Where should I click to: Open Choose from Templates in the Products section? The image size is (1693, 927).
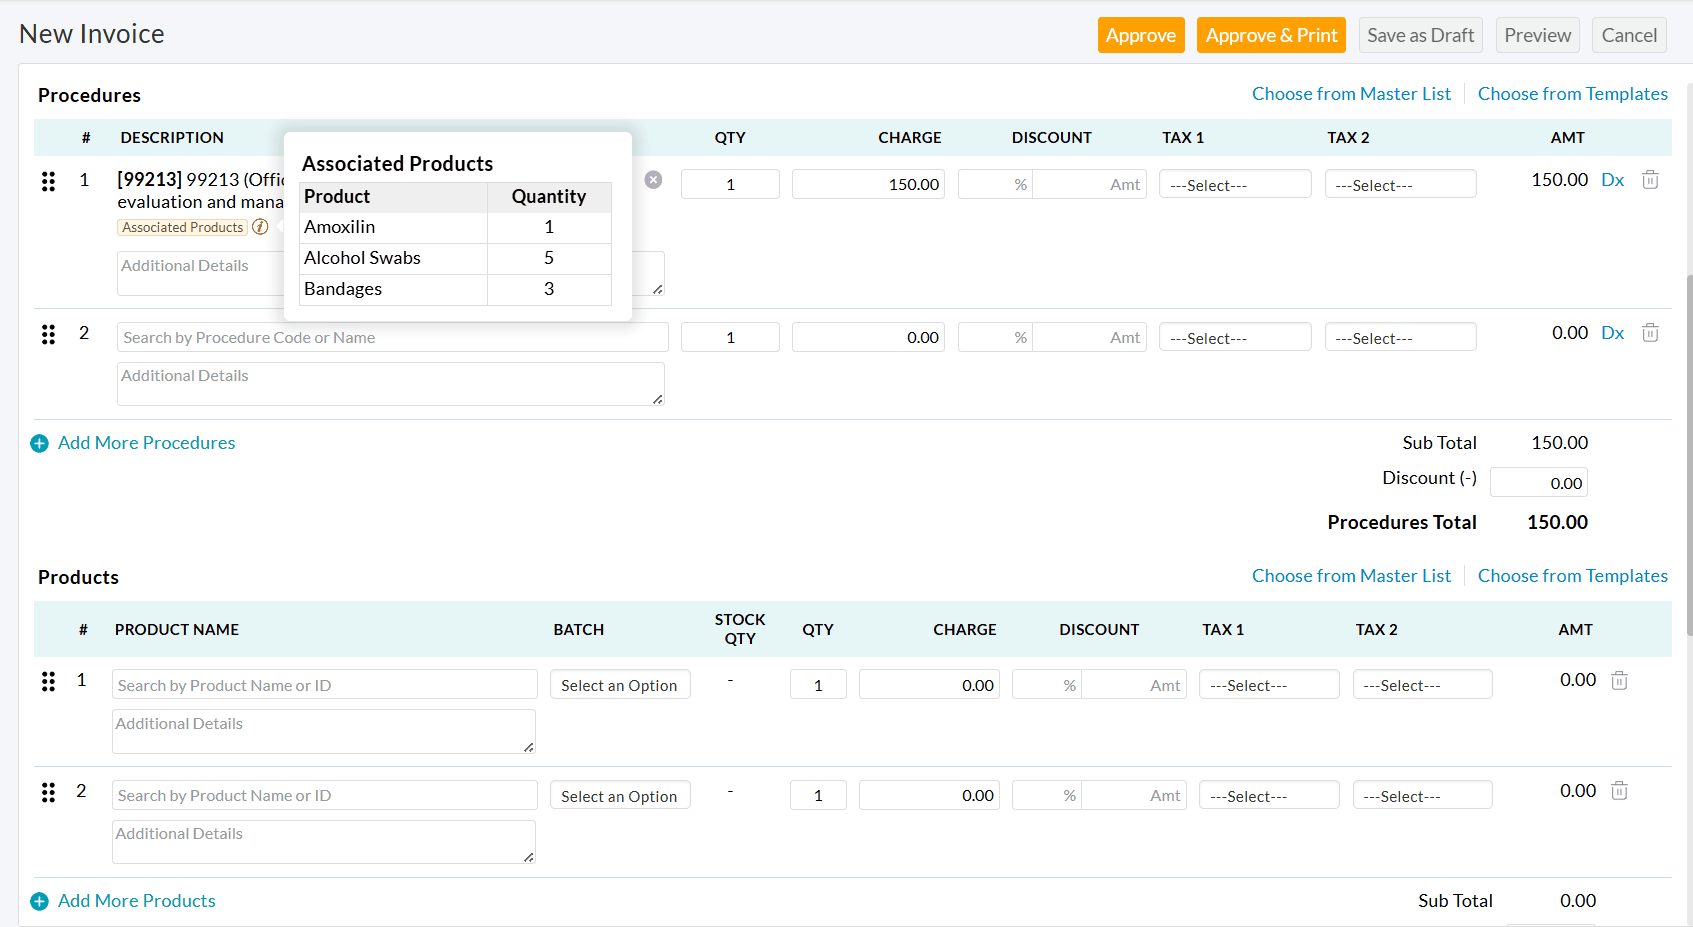tap(1573, 576)
